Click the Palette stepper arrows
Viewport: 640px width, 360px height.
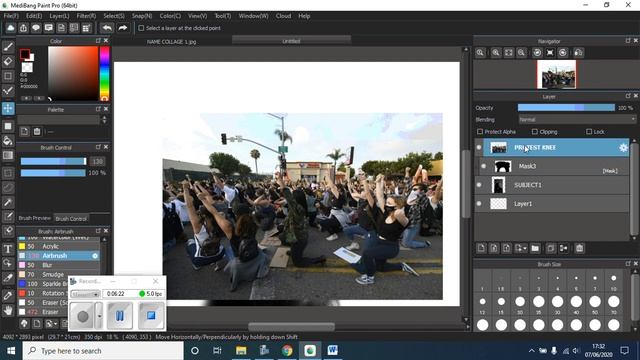pos(104,120)
